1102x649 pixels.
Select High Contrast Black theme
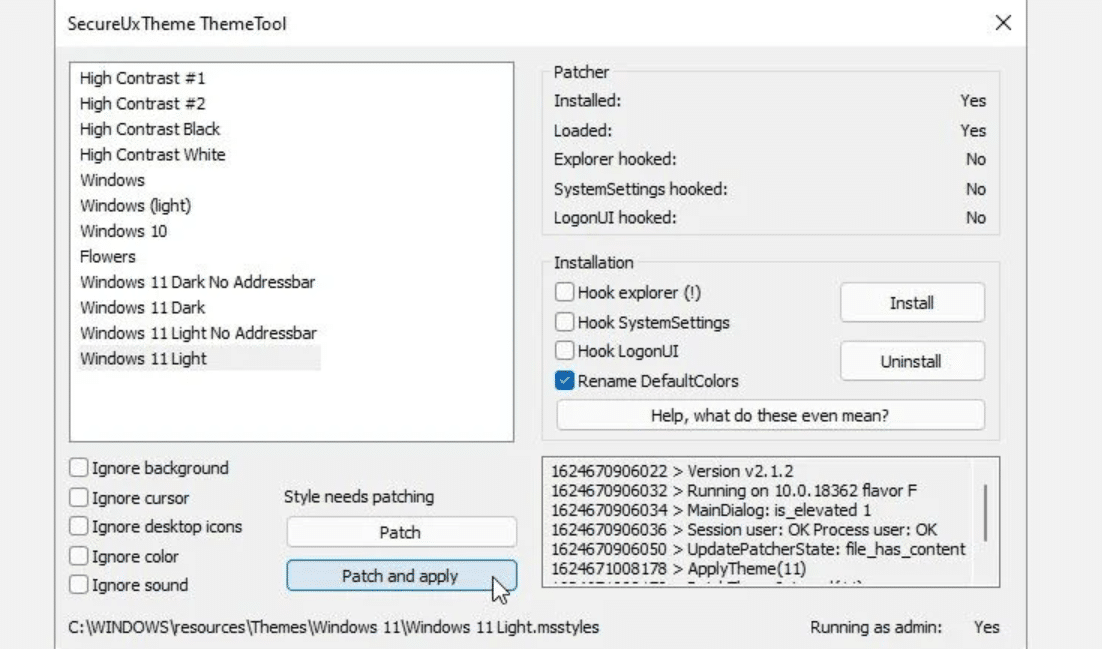click(150, 129)
